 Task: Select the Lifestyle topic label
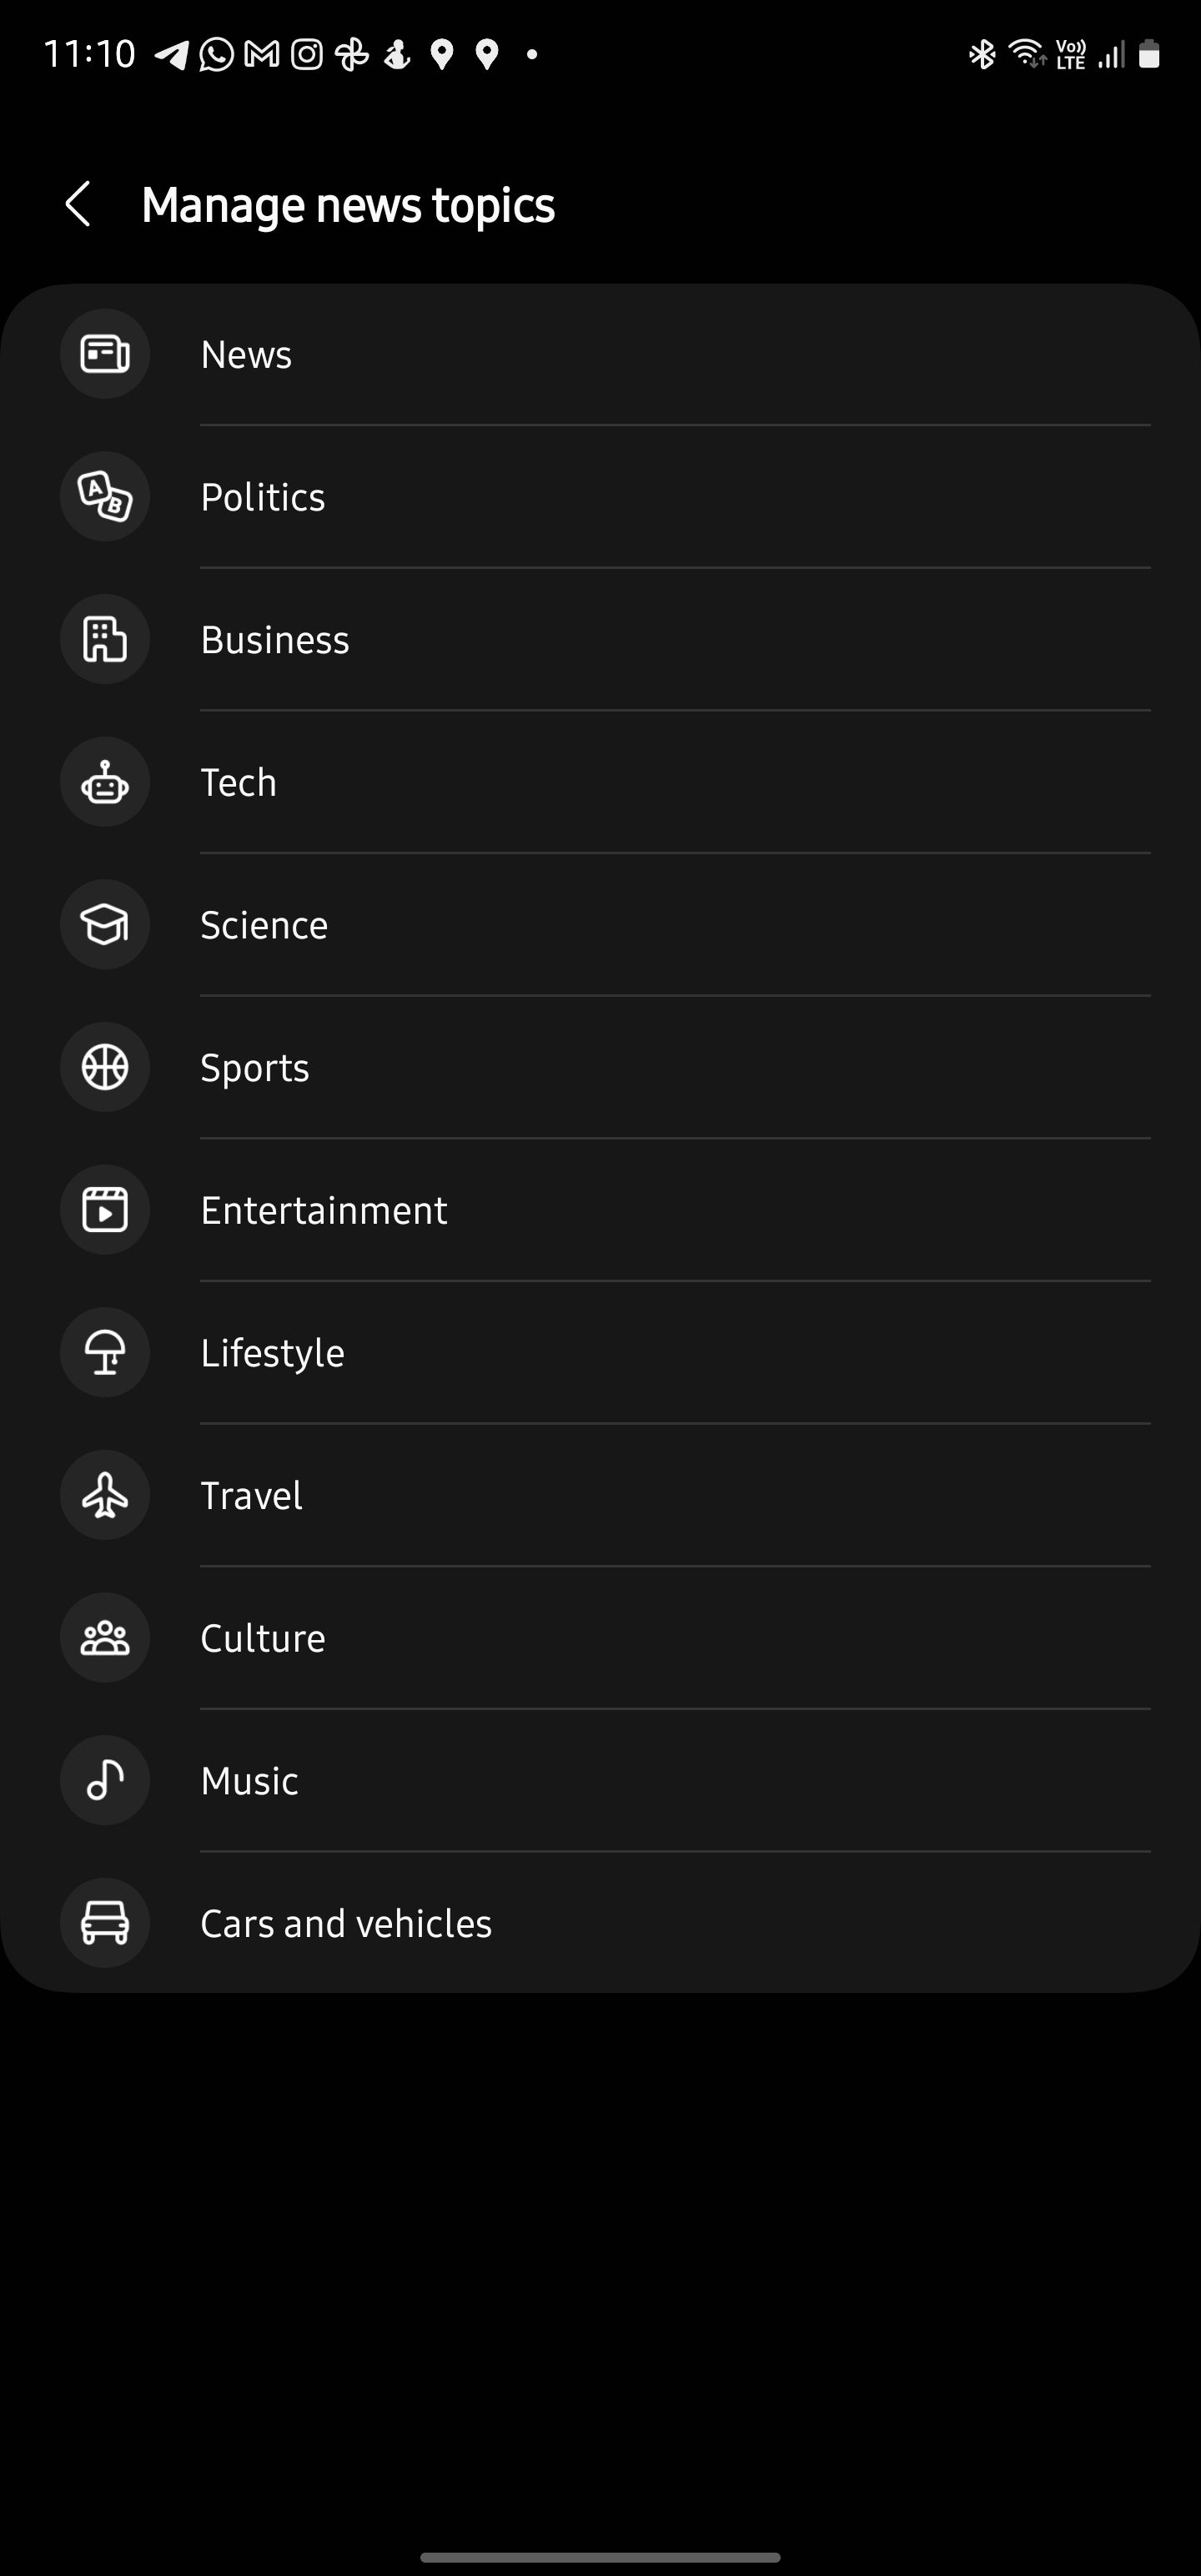pos(272,1354)
